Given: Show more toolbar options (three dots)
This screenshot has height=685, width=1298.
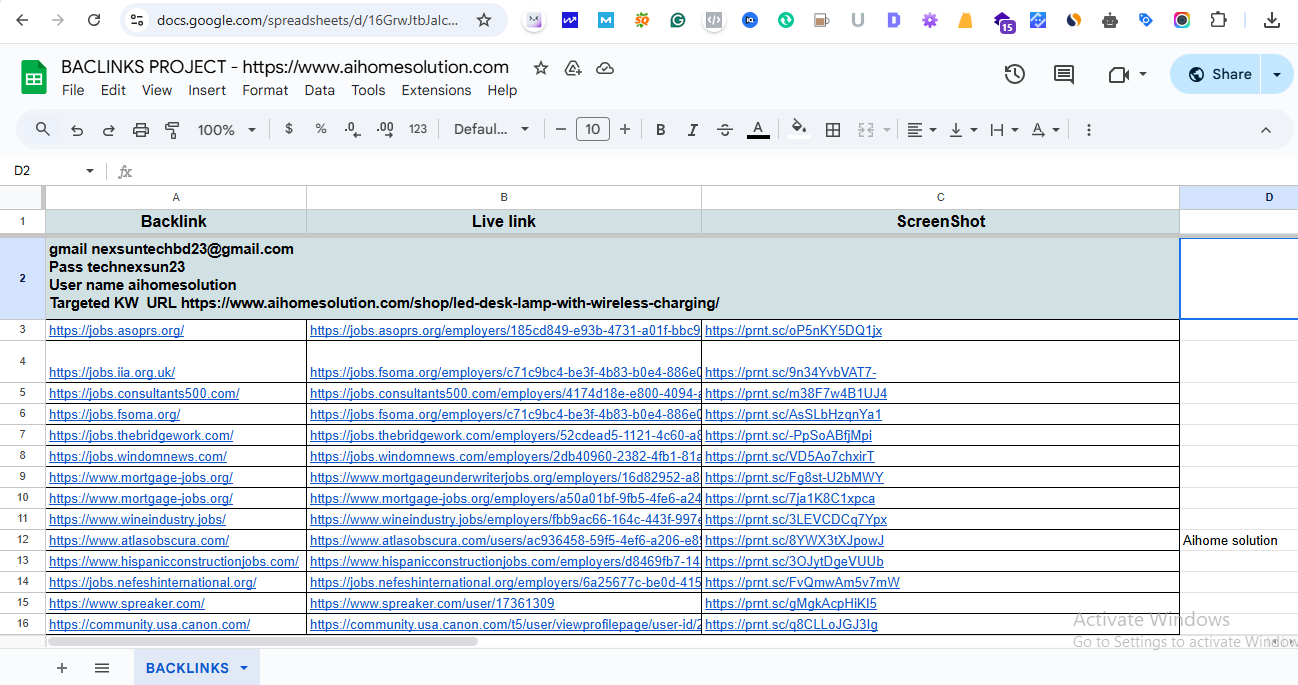Looking at the screenshot, I should coord(1089,130).
